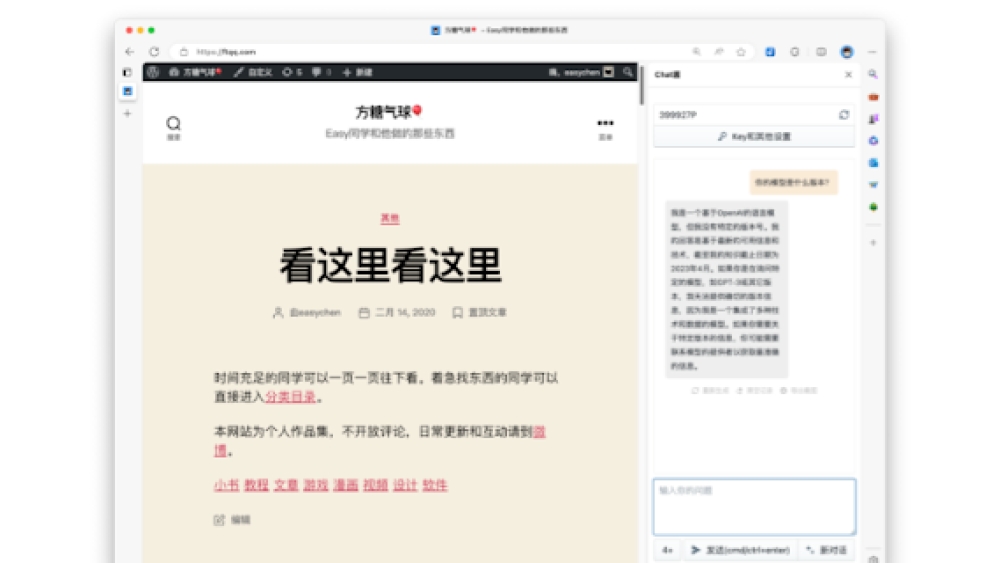Image resolution: width=1000 pixels, height=563 pixels.
Task: Open the three-dot 菜单 menu toggle
Action: [x=605, y=128]
